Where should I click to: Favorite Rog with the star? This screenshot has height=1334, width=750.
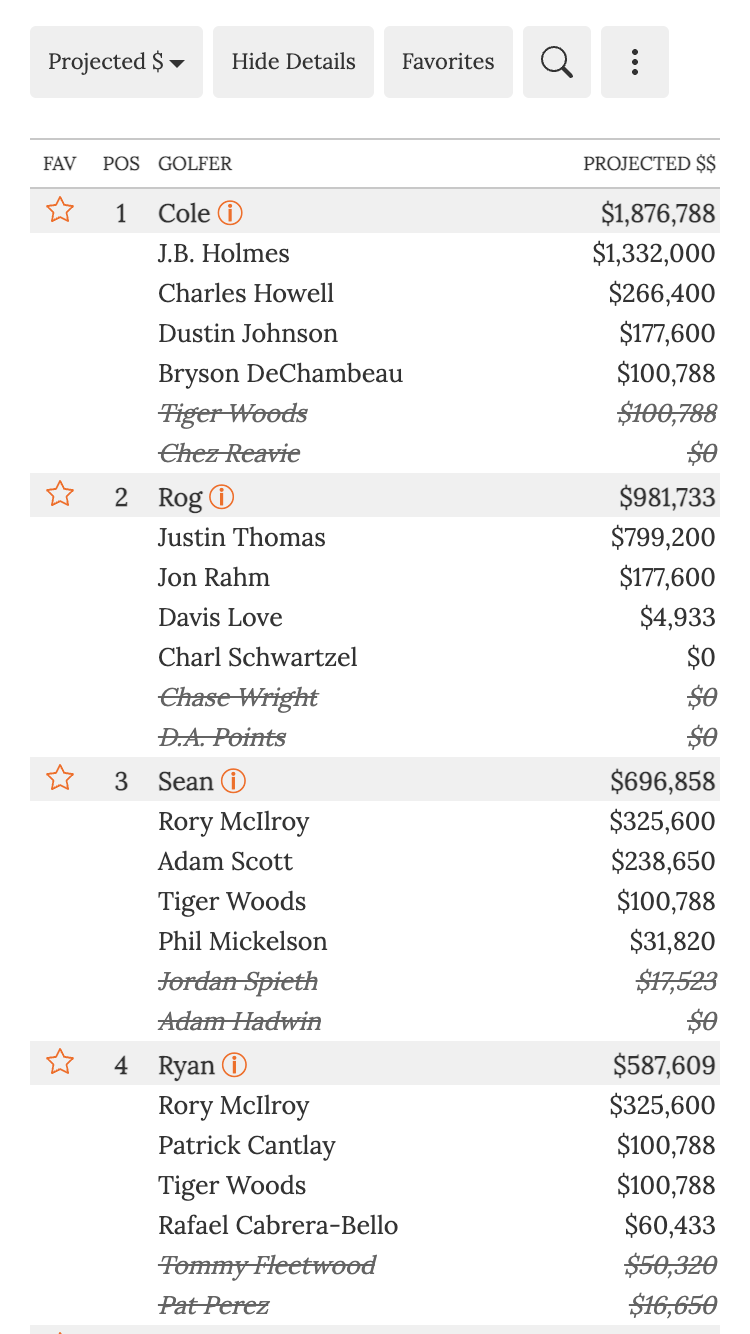(60, 494)
